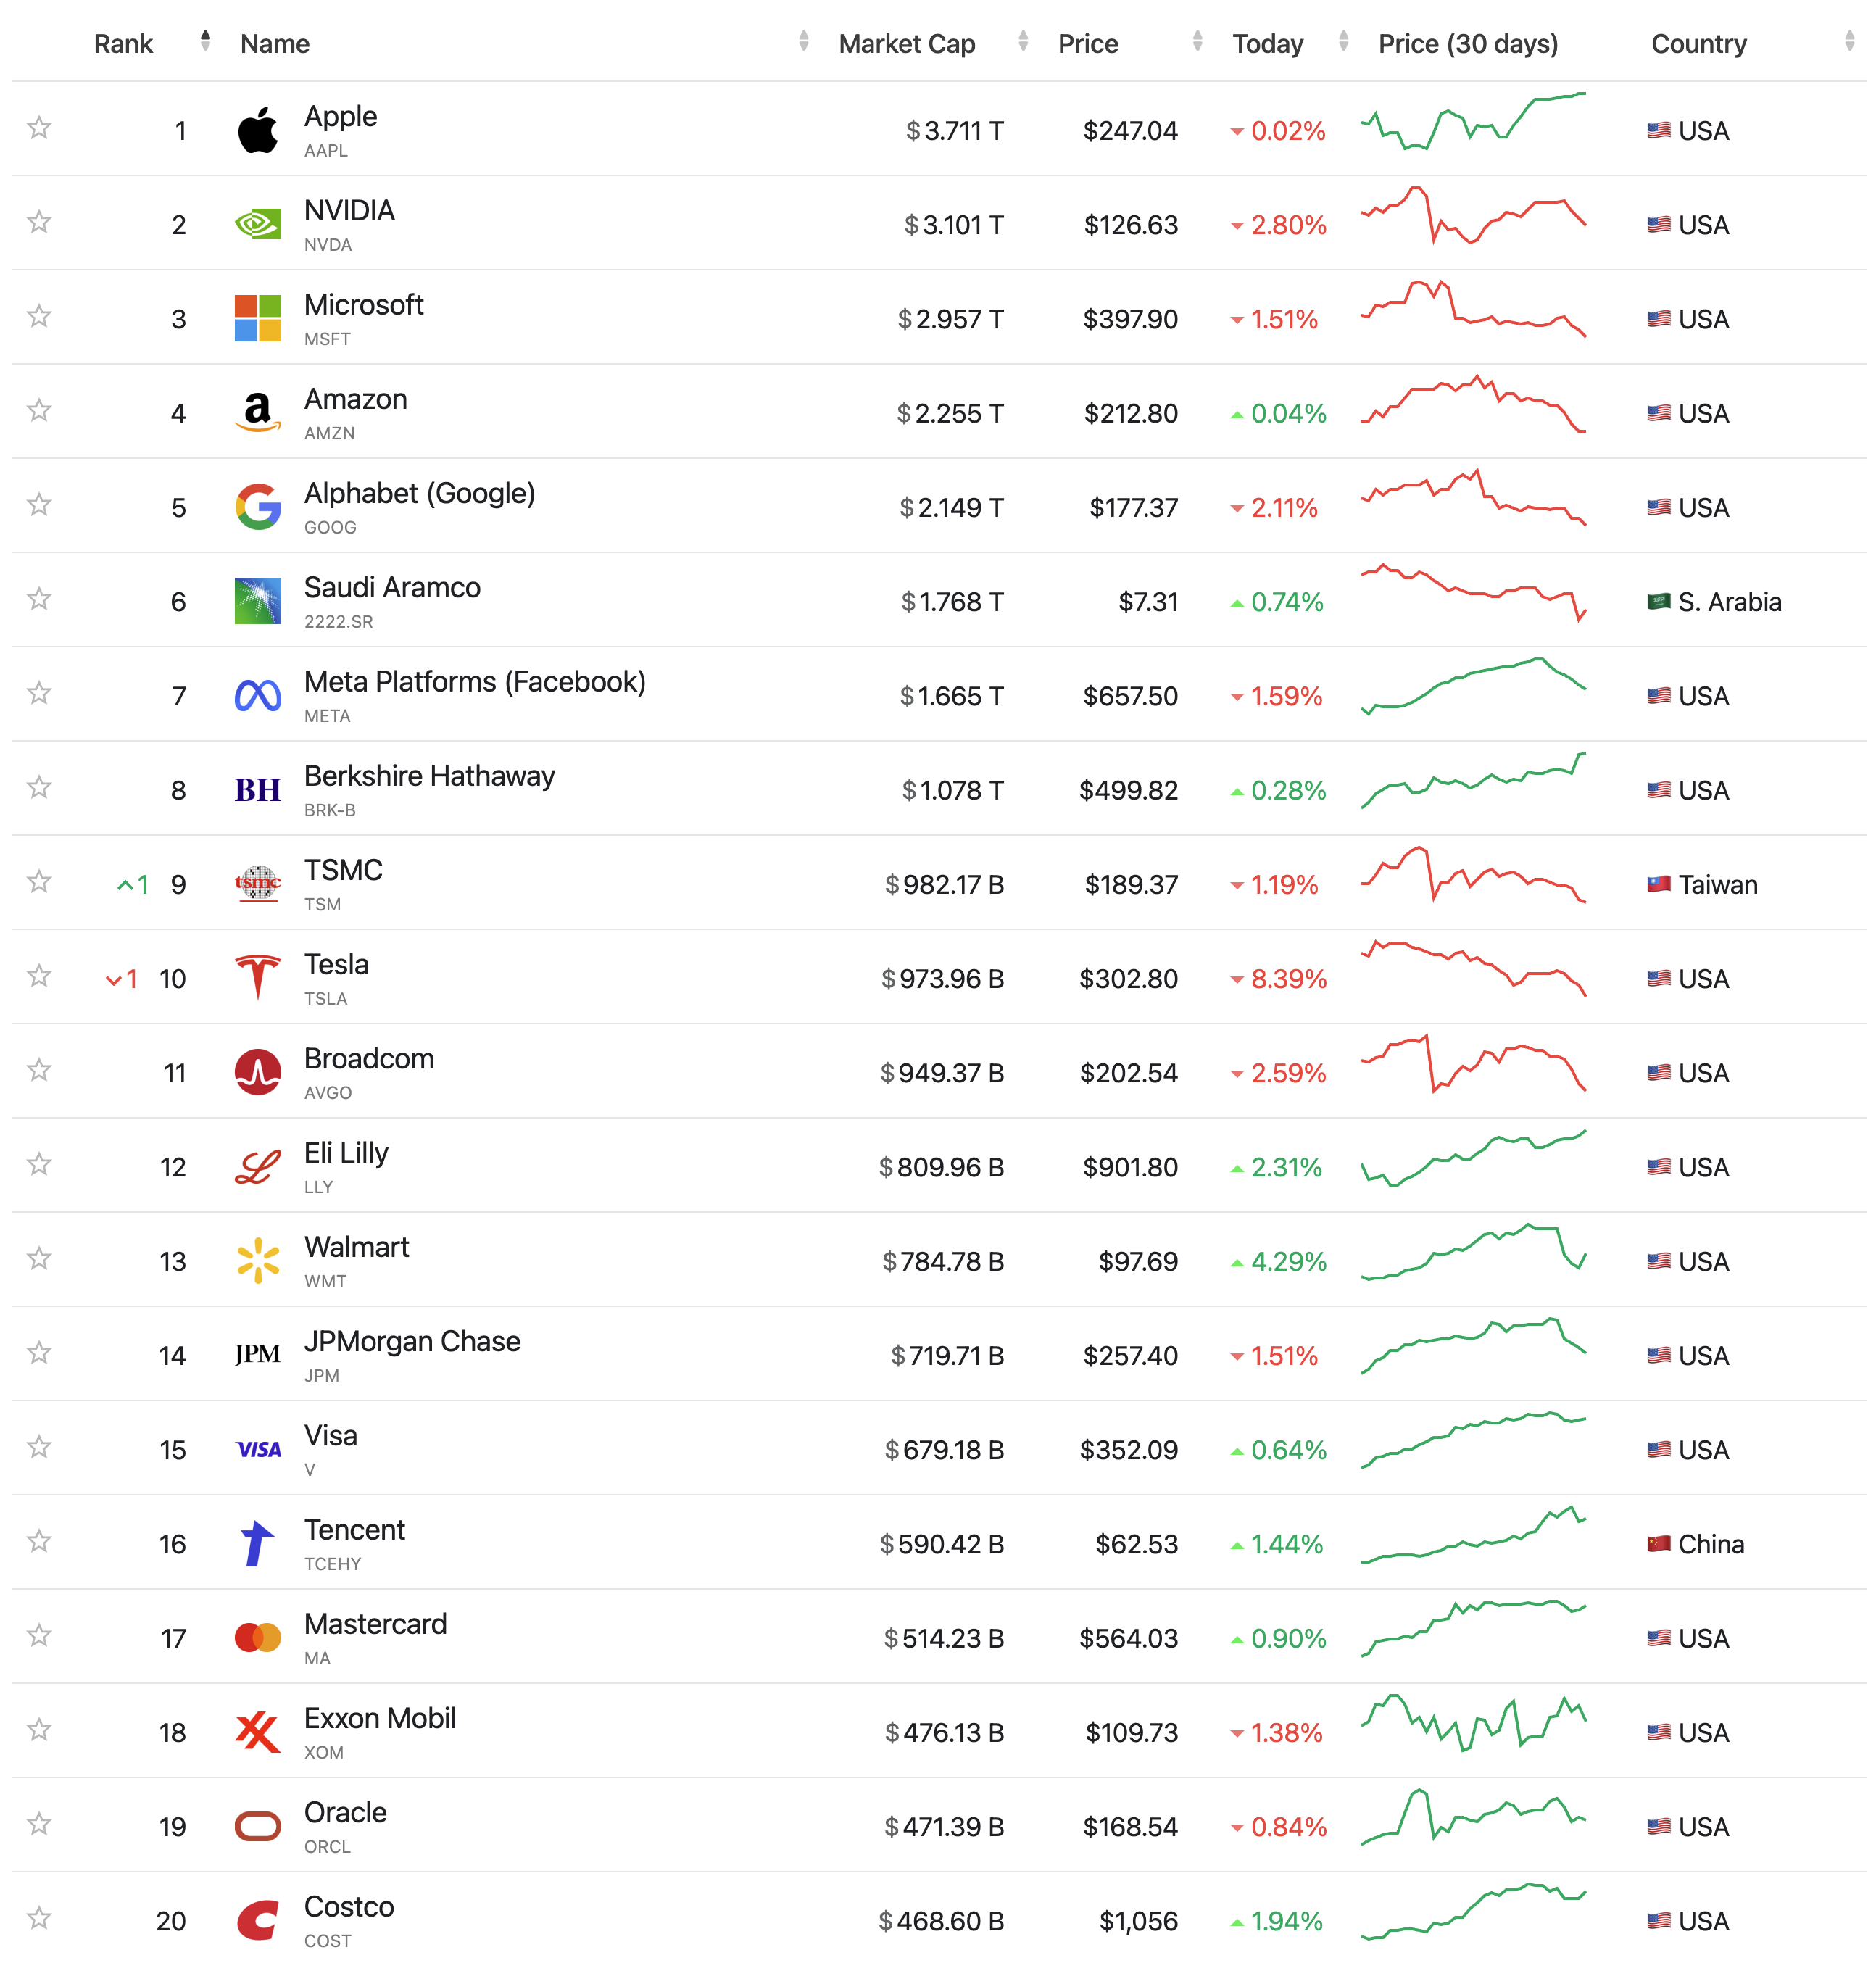The height and width of the screenshot is (1963, 1876).
Task: Click NVIDIA's $3.101 T market cap
Action: [x=953, y=224]
